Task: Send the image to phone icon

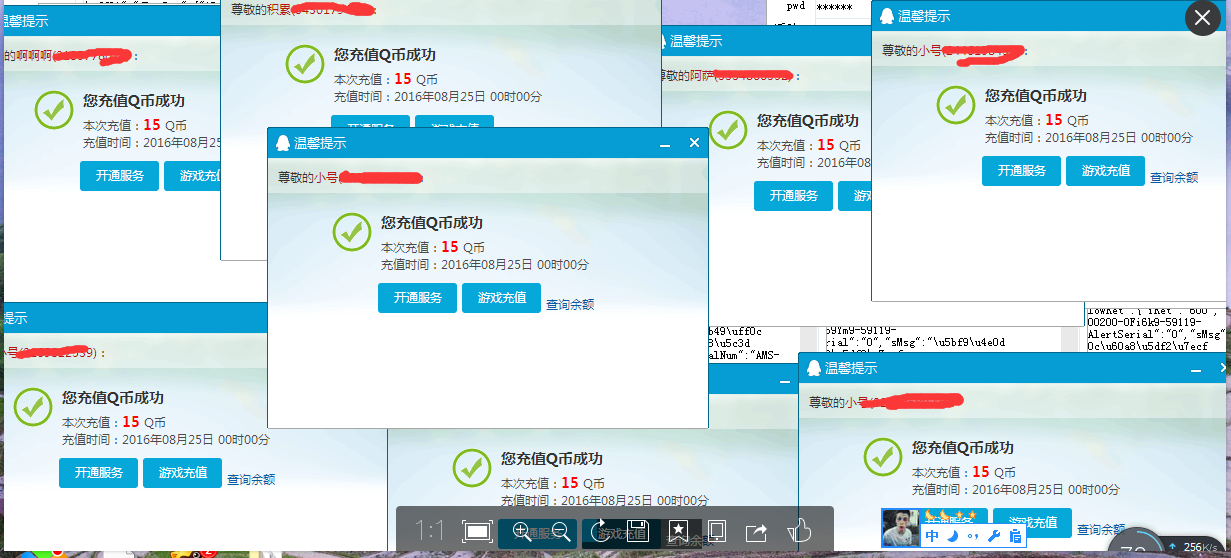Action: click(717, 531)
